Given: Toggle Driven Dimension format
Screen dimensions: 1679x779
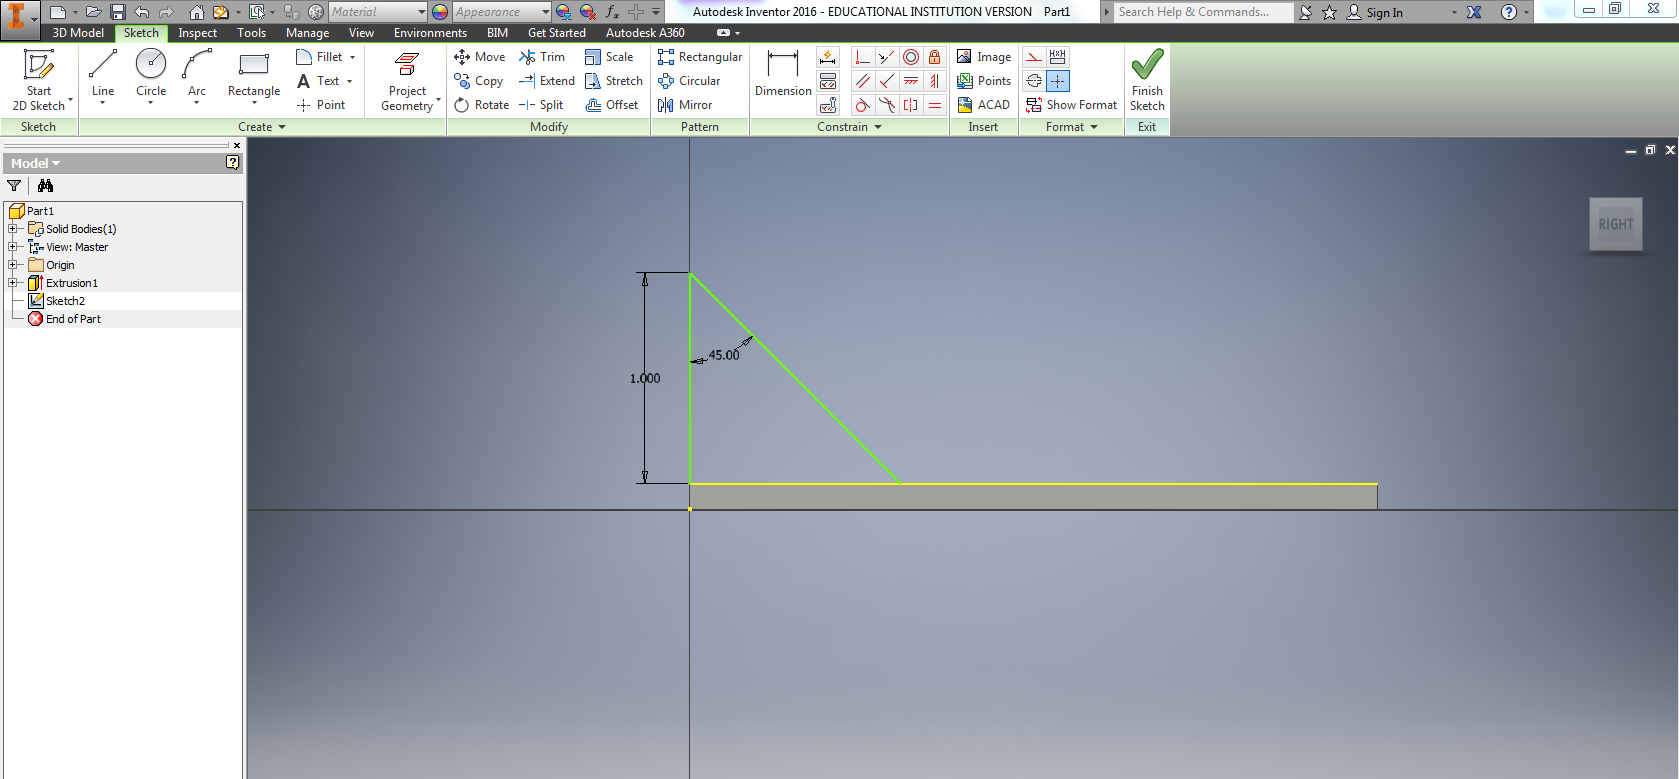Looking at the screenshot, I should pyautogui.click(x=1058, y=57).
